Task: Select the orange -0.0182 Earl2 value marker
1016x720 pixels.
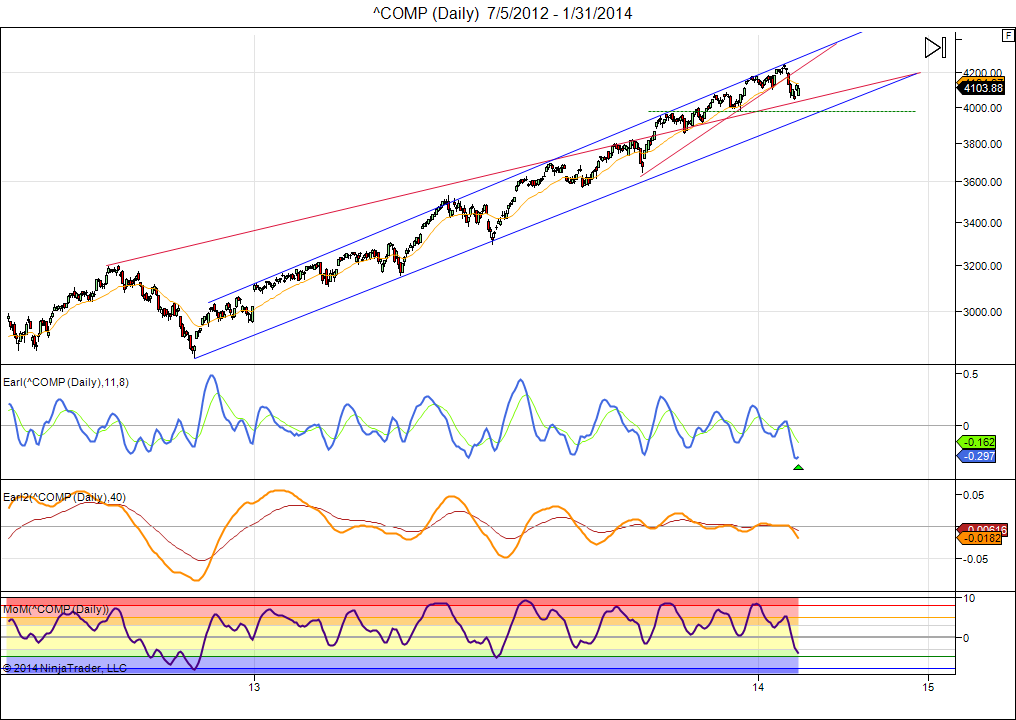Action: [x=984, y=539]
